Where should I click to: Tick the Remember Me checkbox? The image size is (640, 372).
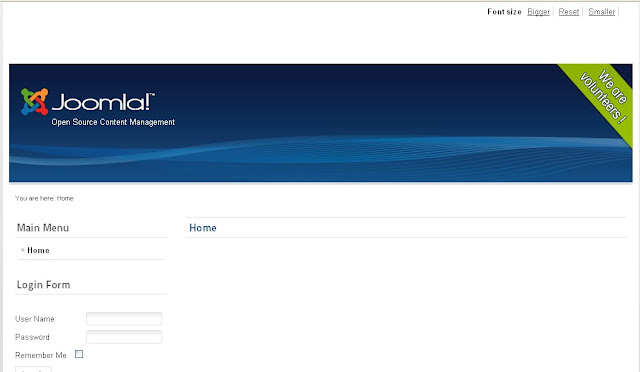click(x=79, y=354)
